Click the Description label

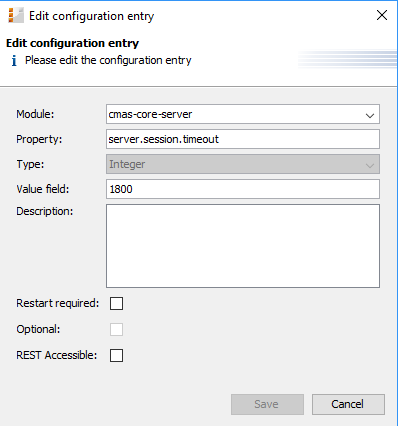pos(45,211)
